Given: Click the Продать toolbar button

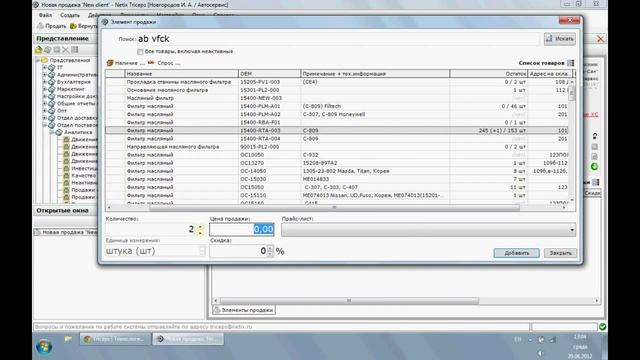Looking at the screenshot, I should point(52,26).
